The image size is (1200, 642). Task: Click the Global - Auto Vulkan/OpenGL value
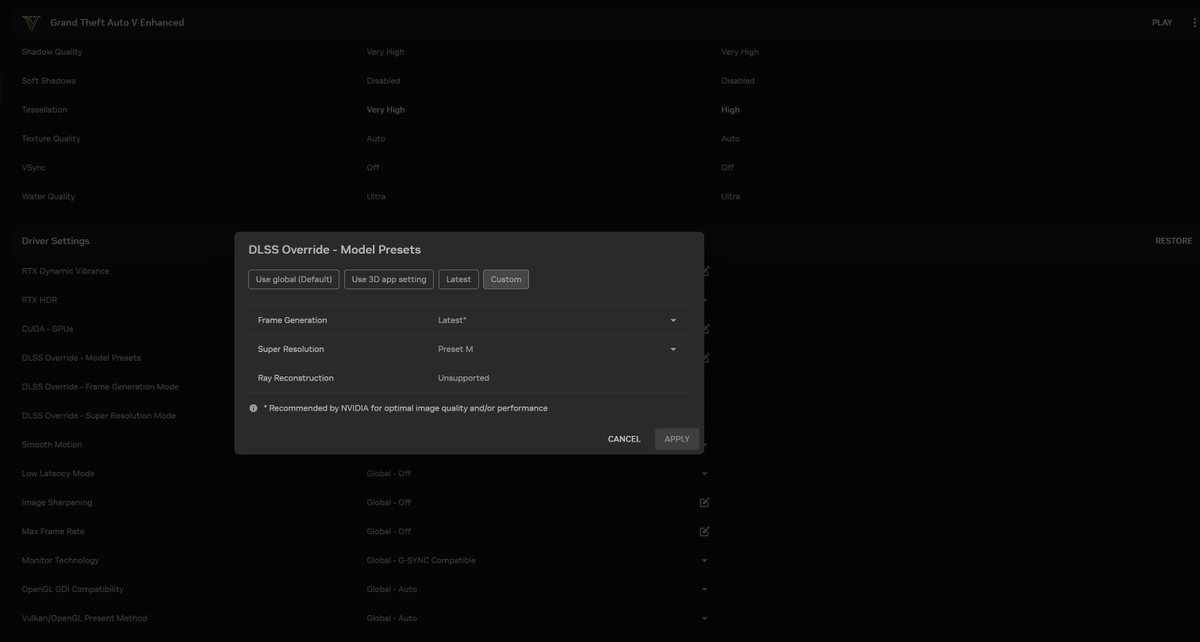pos(392,618)
